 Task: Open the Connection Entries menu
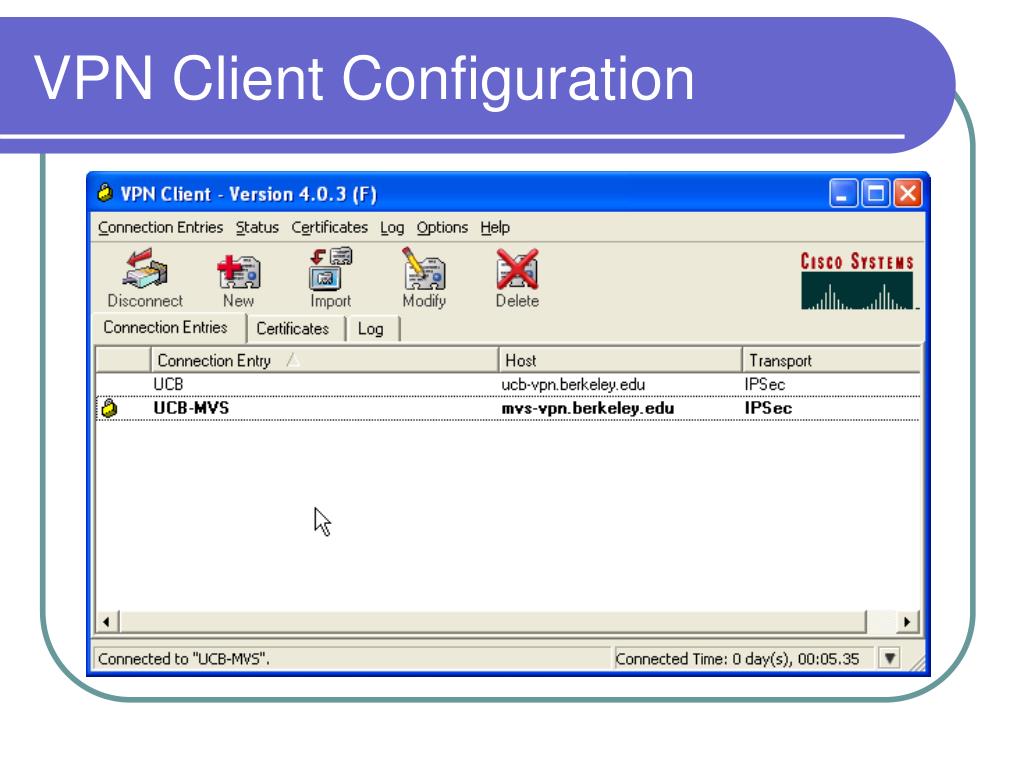160,227
